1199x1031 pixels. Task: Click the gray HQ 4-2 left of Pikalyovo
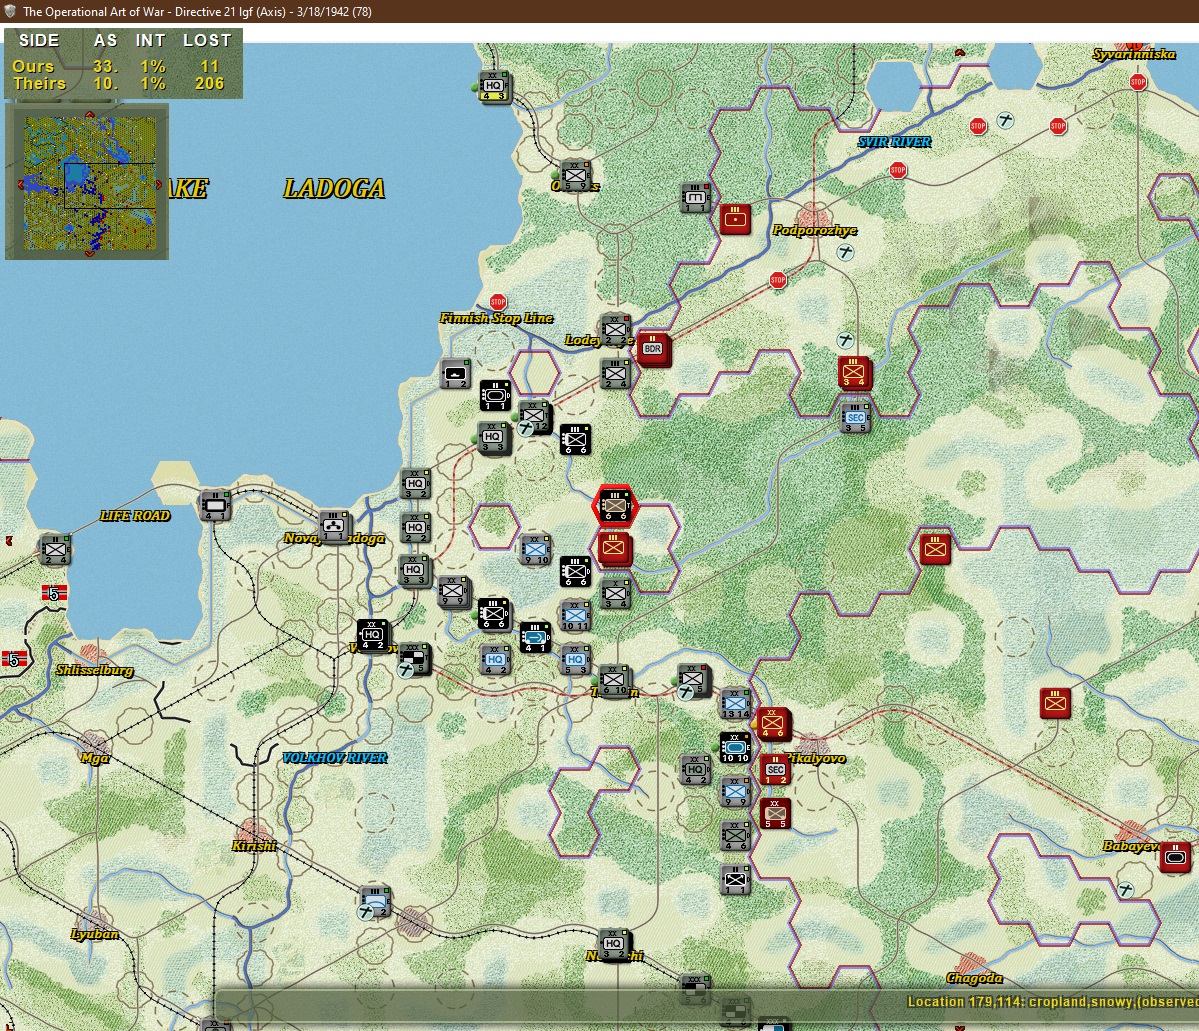(695, 770)
